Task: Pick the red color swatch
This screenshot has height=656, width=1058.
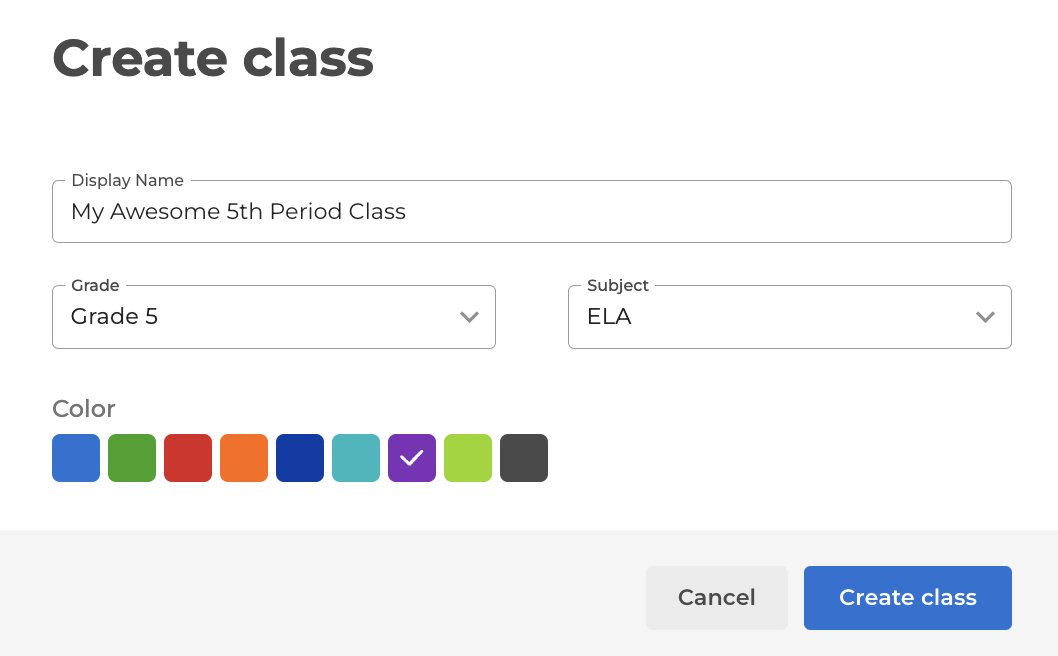Action: coord(188,458)
